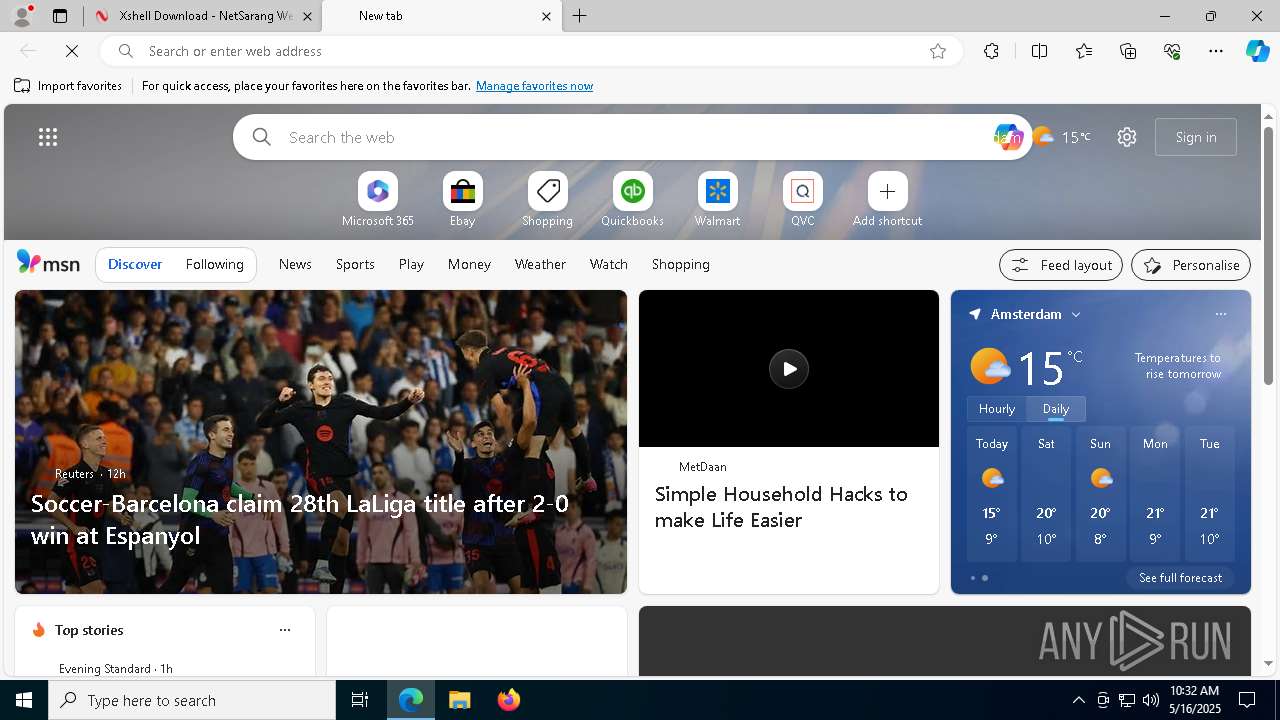Open the Money menu item
The width and height of the screenshot is (1280, 720).
[x=469, y=264]
